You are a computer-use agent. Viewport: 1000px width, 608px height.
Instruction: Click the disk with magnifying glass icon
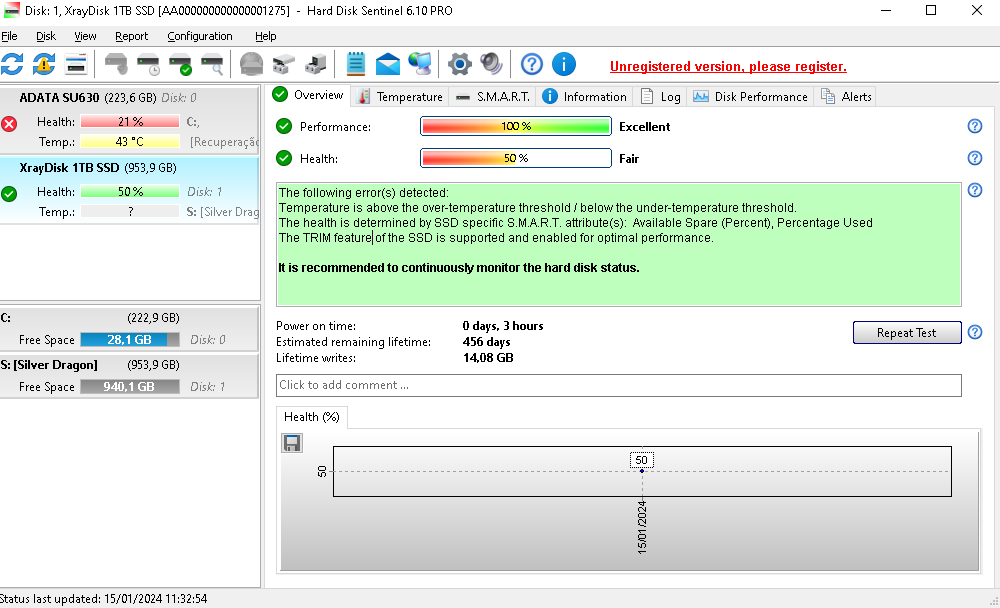[212, 64]
